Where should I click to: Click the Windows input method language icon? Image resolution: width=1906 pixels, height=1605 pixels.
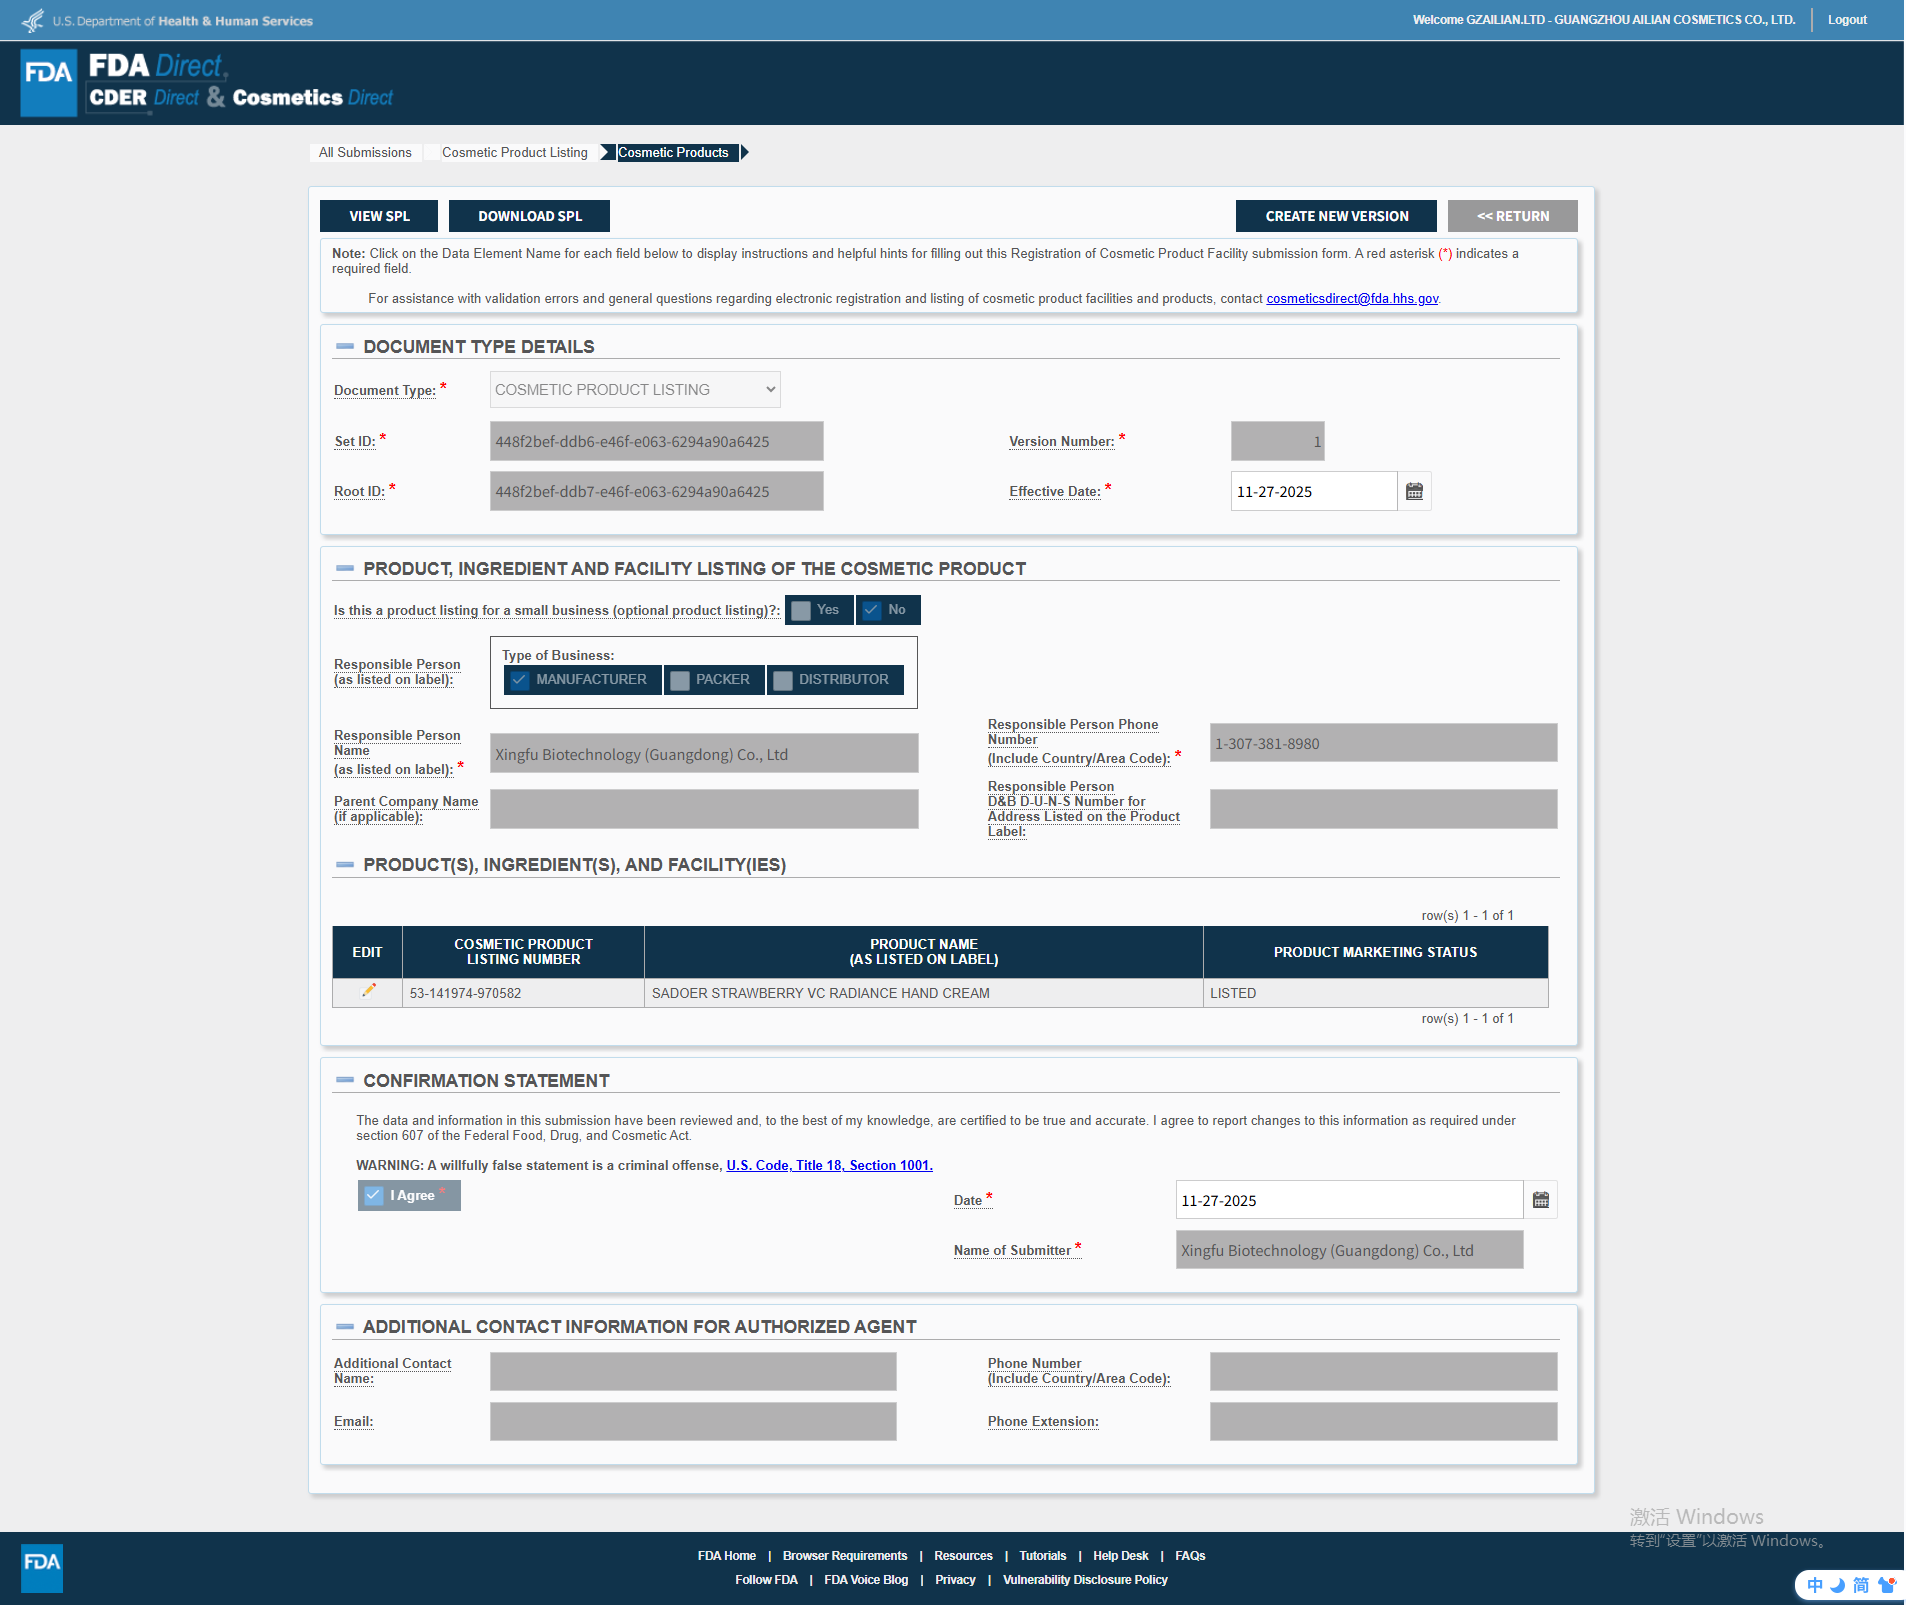tap(1815, 1585)
